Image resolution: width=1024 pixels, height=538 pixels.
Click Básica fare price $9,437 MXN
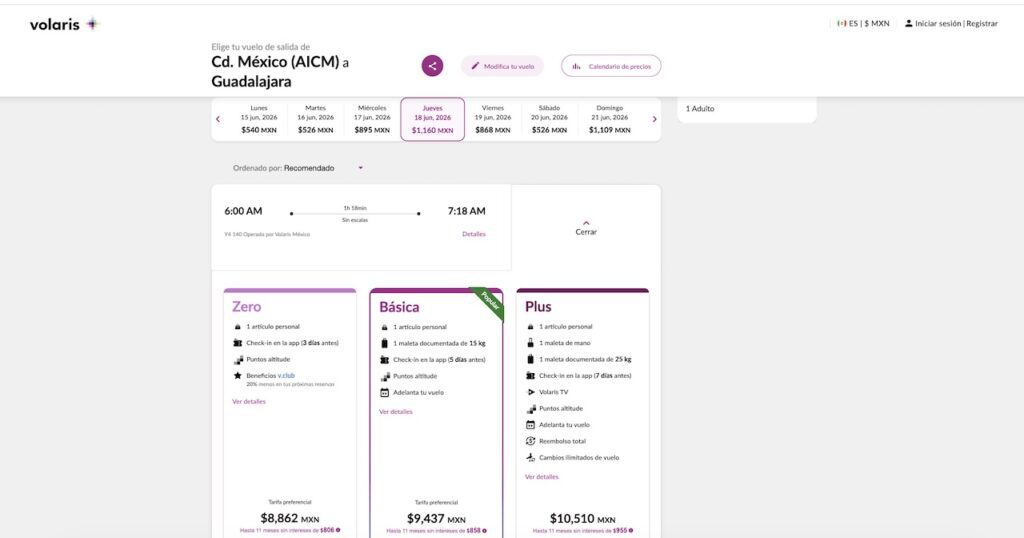436,518
